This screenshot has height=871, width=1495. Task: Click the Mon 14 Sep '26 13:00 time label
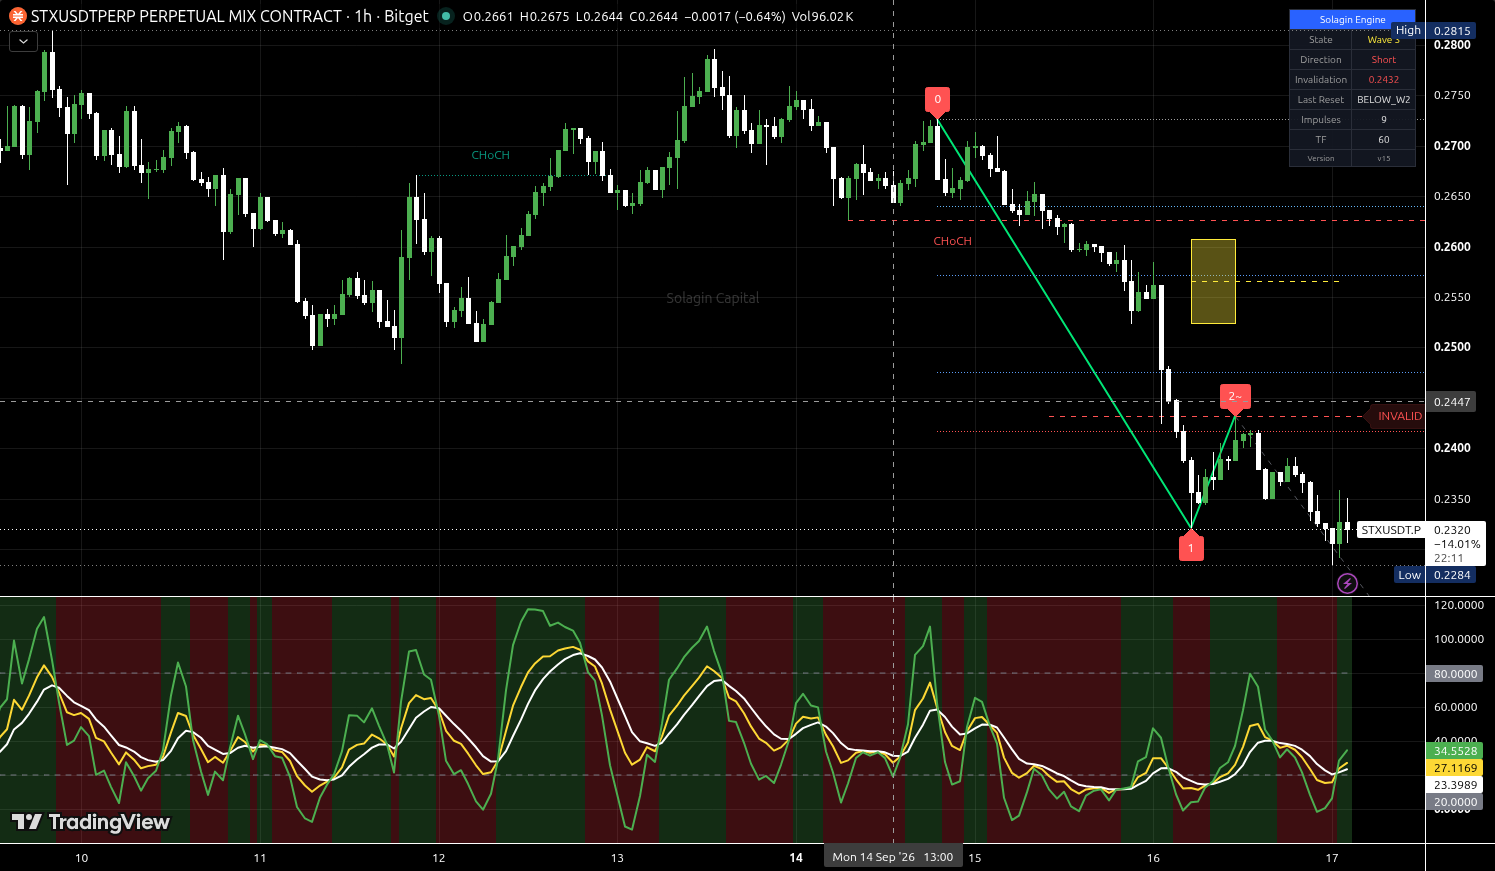[x=893, y=857]
